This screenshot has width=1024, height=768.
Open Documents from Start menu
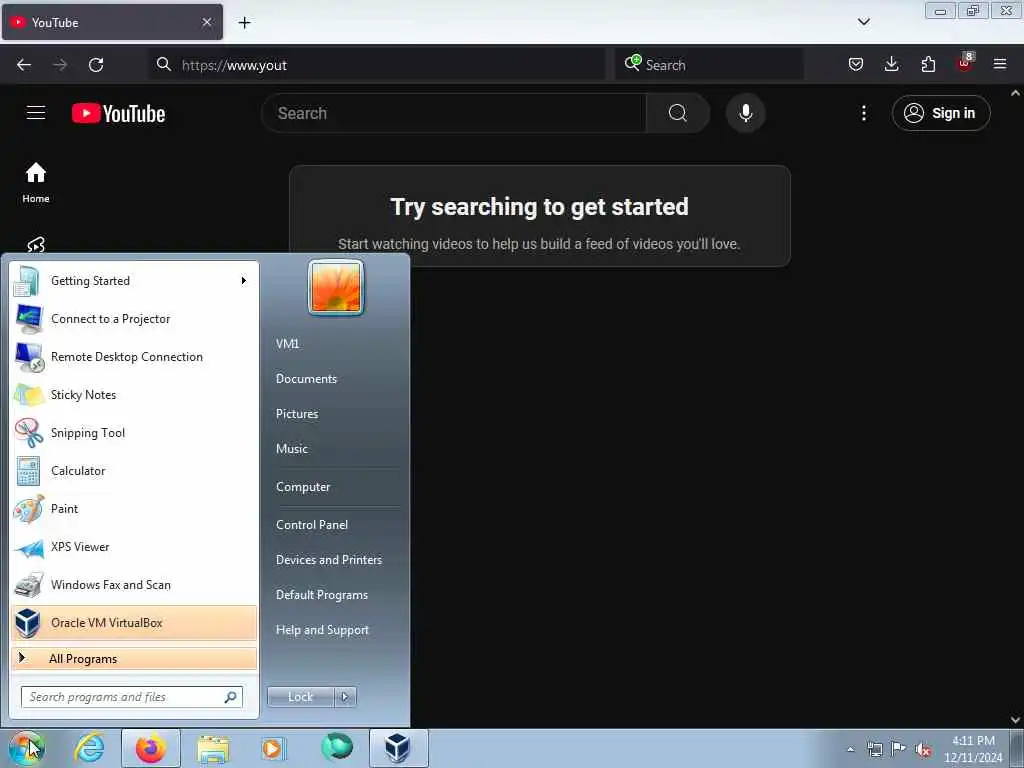[x=306, y=379]
